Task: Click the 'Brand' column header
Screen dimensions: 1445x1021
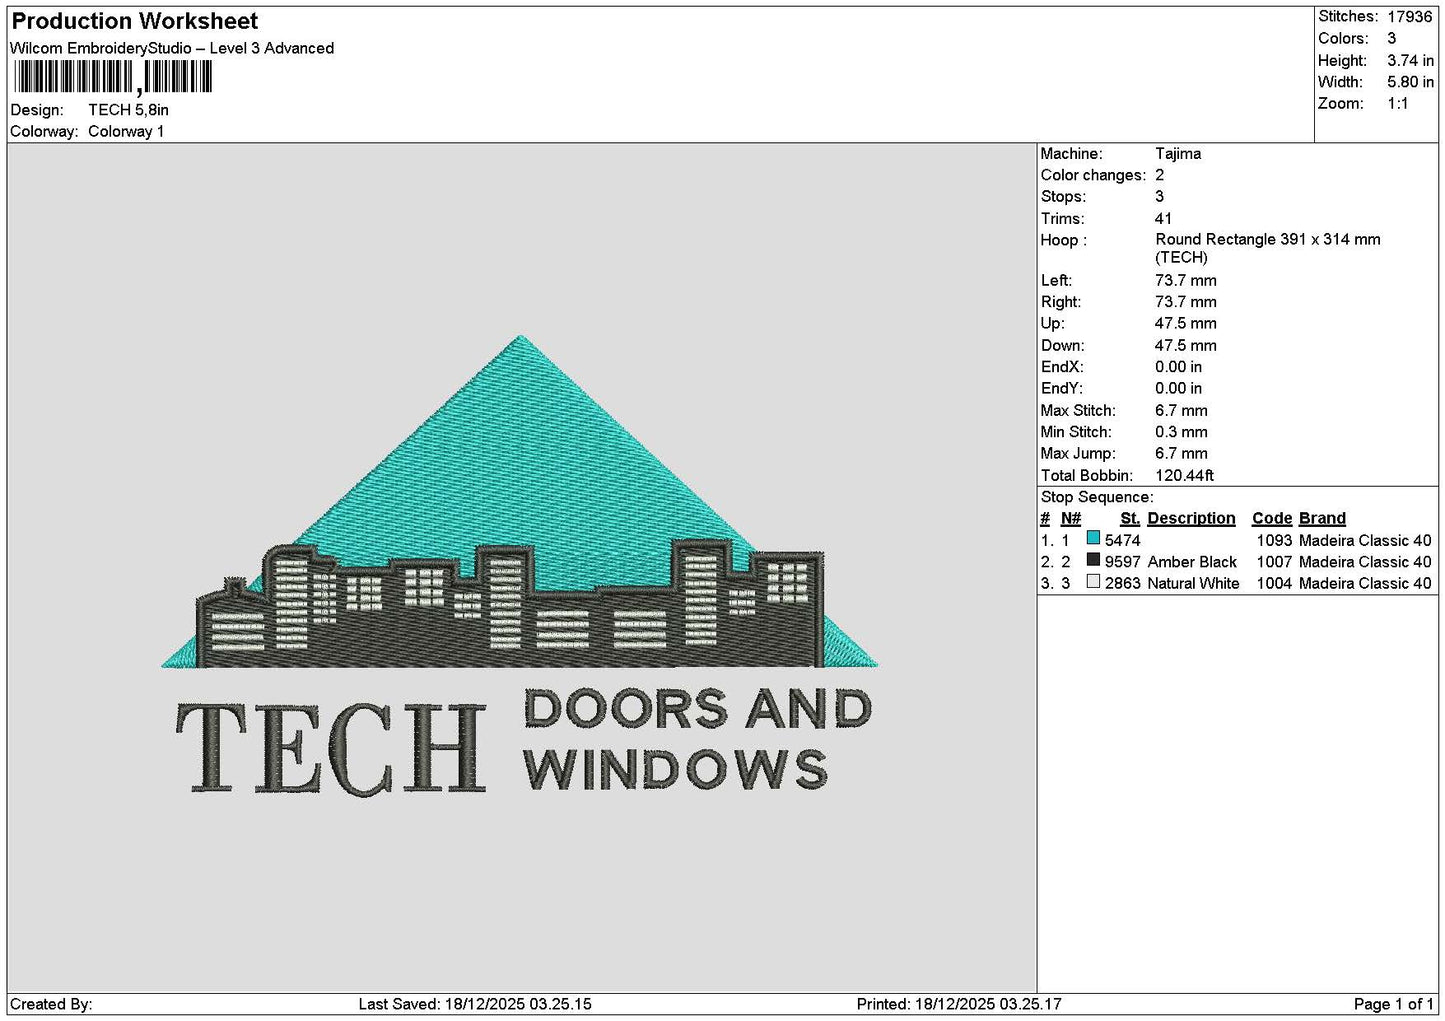Action: tap(1322, 518)
